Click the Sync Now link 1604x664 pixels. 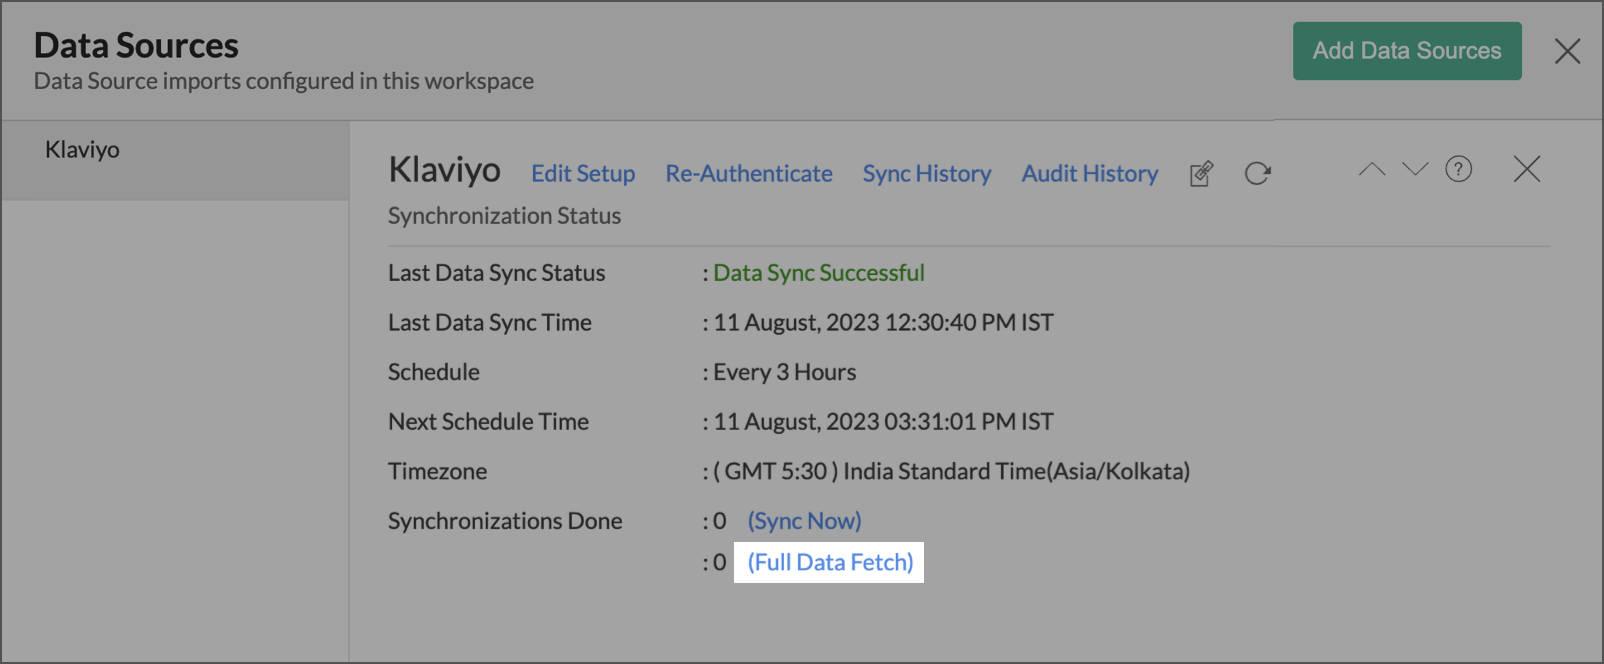click(805, 521)
